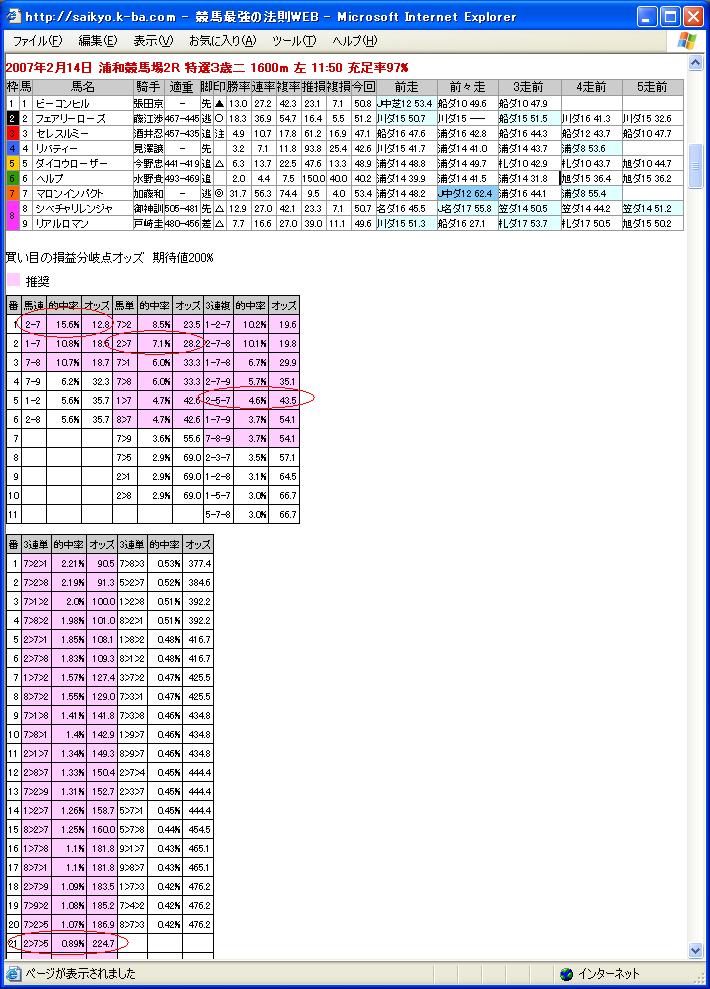
Task: Click the yellow frame 5 color cell
Action: click(x=12, y=163)
